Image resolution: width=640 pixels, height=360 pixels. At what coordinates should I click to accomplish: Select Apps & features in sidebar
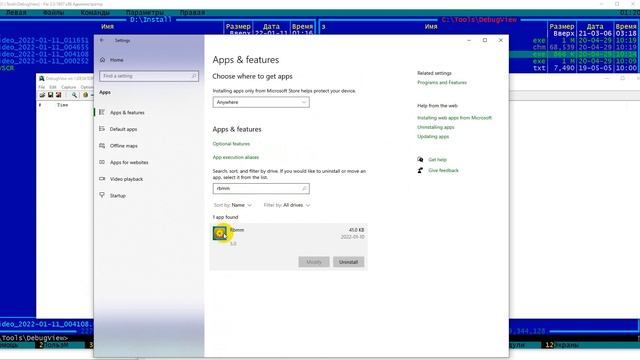pos(127,113)
